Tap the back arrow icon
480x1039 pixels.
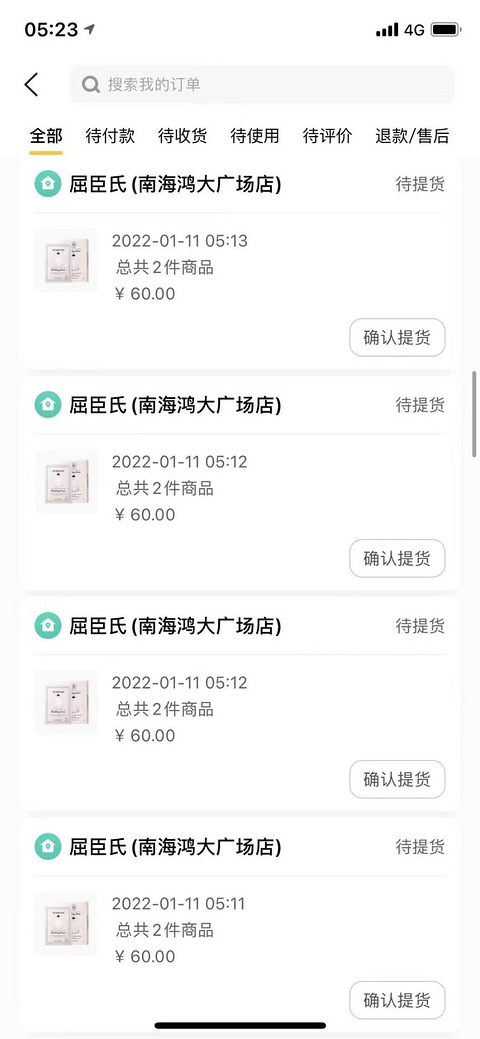(x=31, y=85)
